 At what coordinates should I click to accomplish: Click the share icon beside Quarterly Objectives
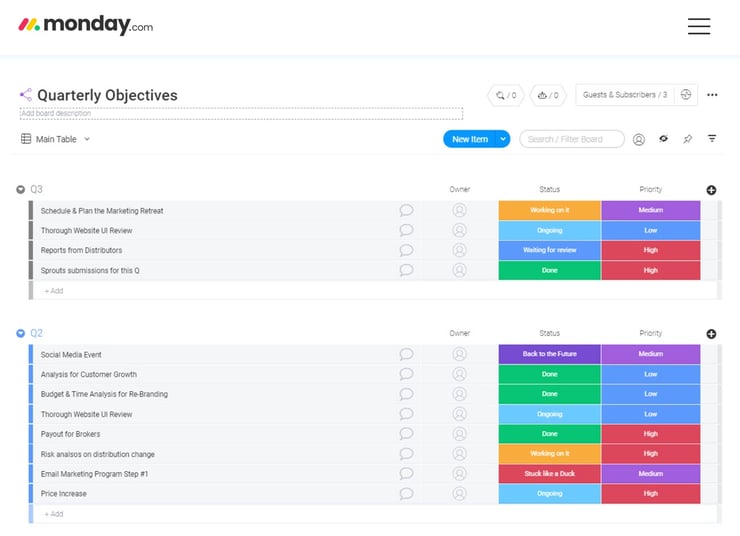(25, 95)
